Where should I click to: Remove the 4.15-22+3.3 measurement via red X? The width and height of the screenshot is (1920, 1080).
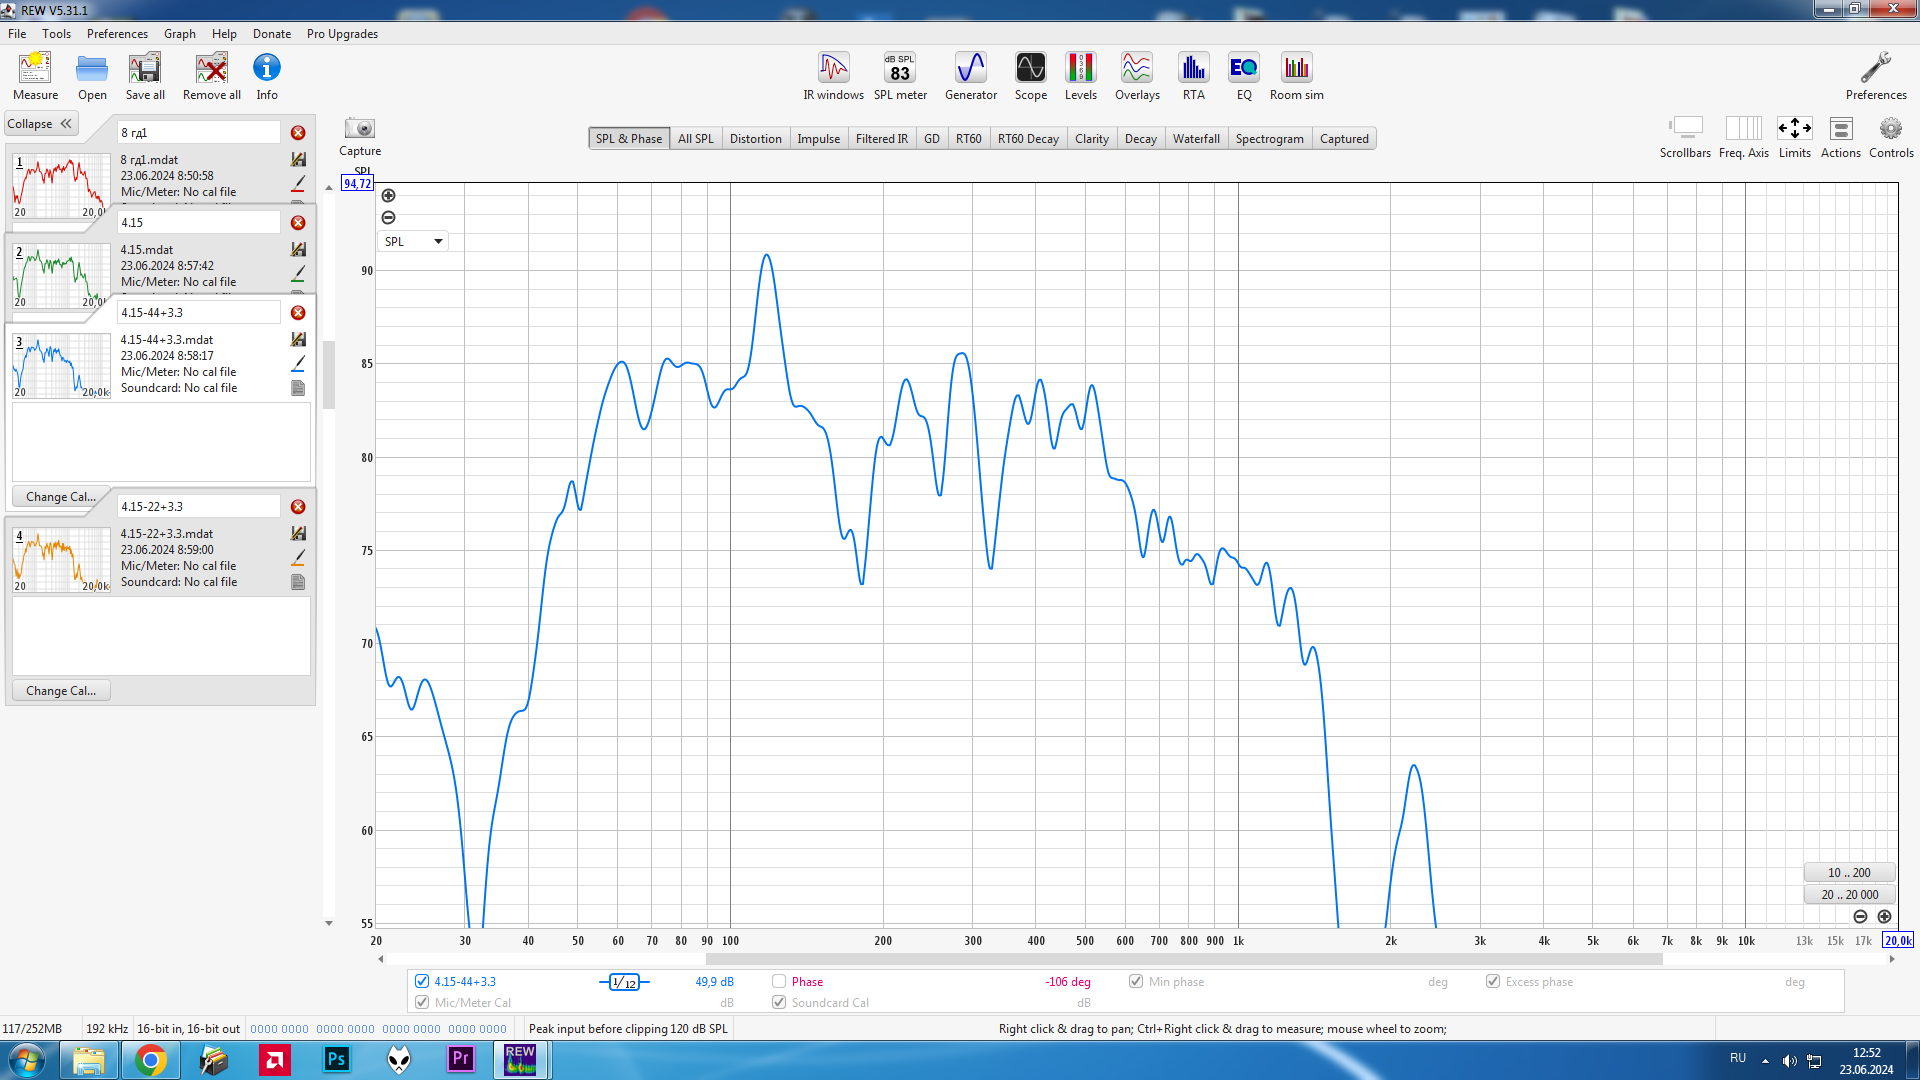tap(298, 507)
